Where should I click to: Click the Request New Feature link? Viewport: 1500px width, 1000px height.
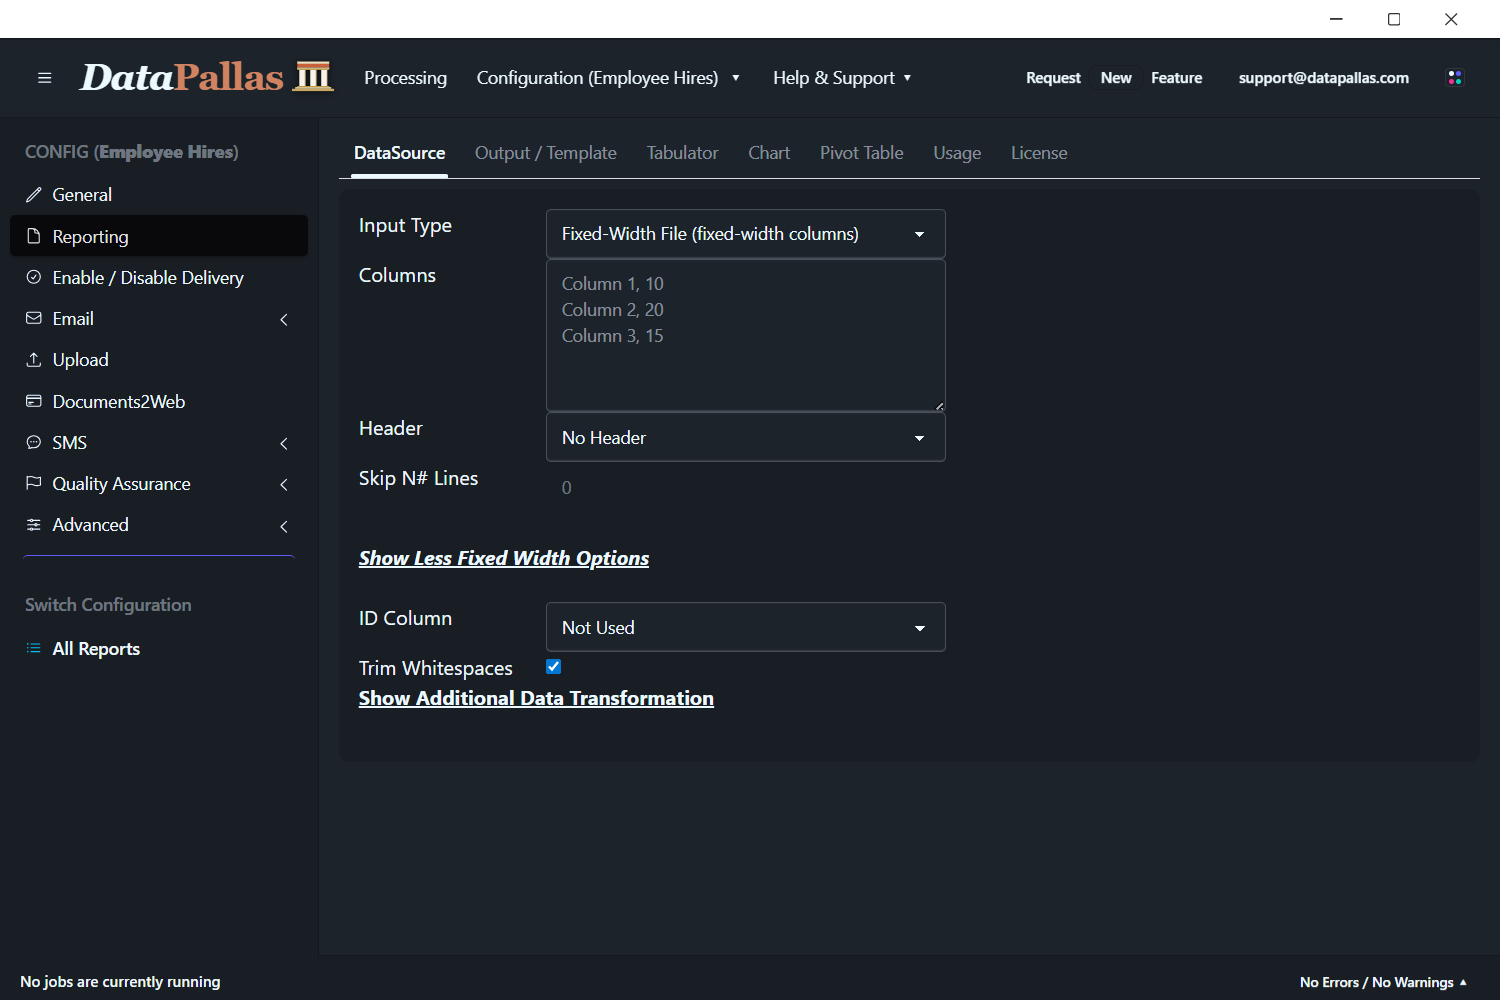1114,78
